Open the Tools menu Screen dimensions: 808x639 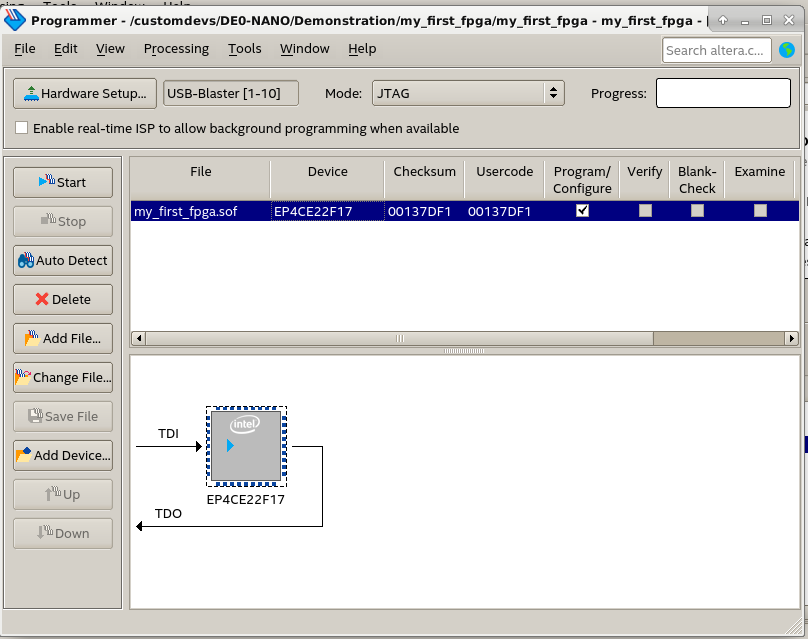(x=245, y=49)
